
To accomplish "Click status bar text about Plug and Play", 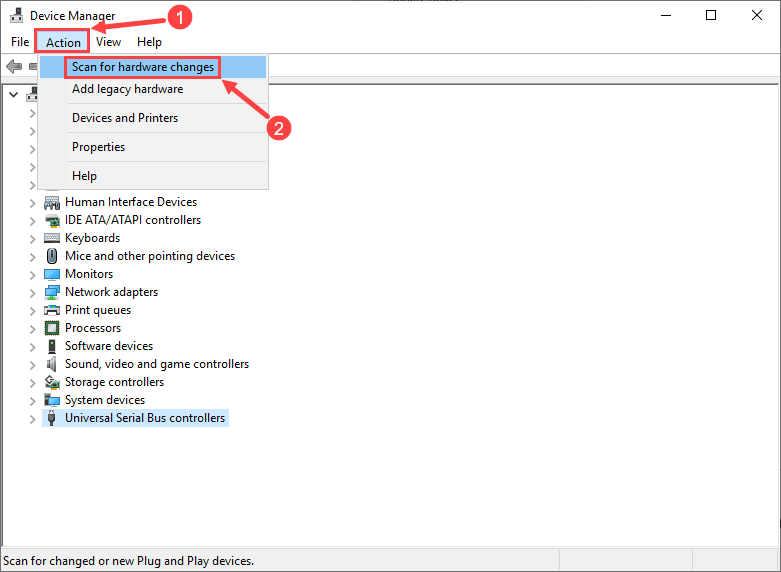I will click(129, 561).
